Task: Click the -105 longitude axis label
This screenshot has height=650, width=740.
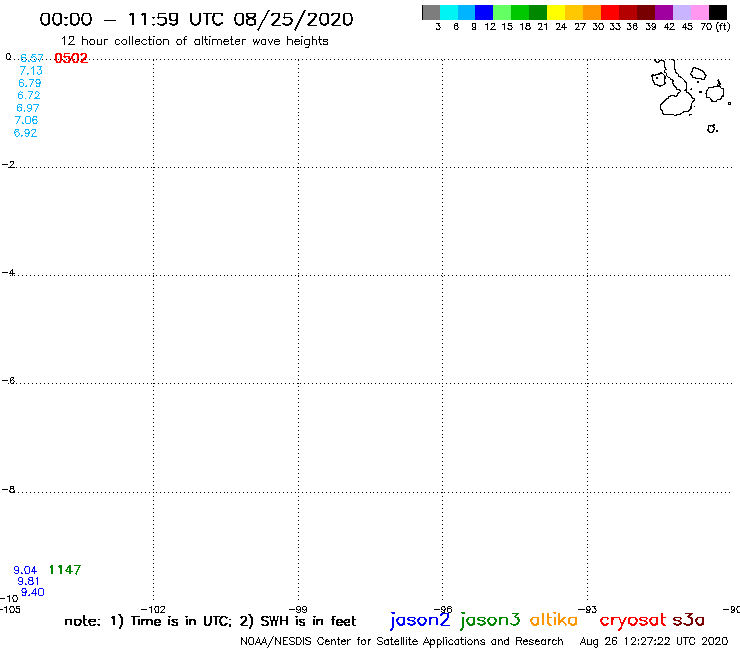Action: point(10,609)
